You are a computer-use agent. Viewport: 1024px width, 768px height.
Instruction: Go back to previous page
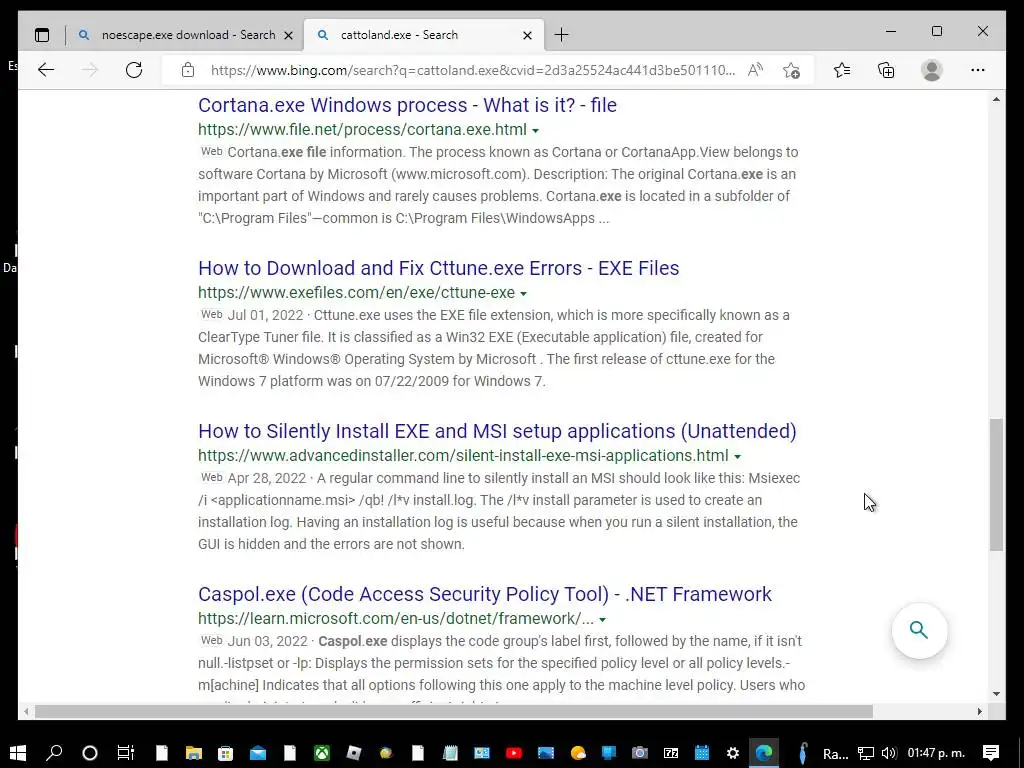pos(46,70)
